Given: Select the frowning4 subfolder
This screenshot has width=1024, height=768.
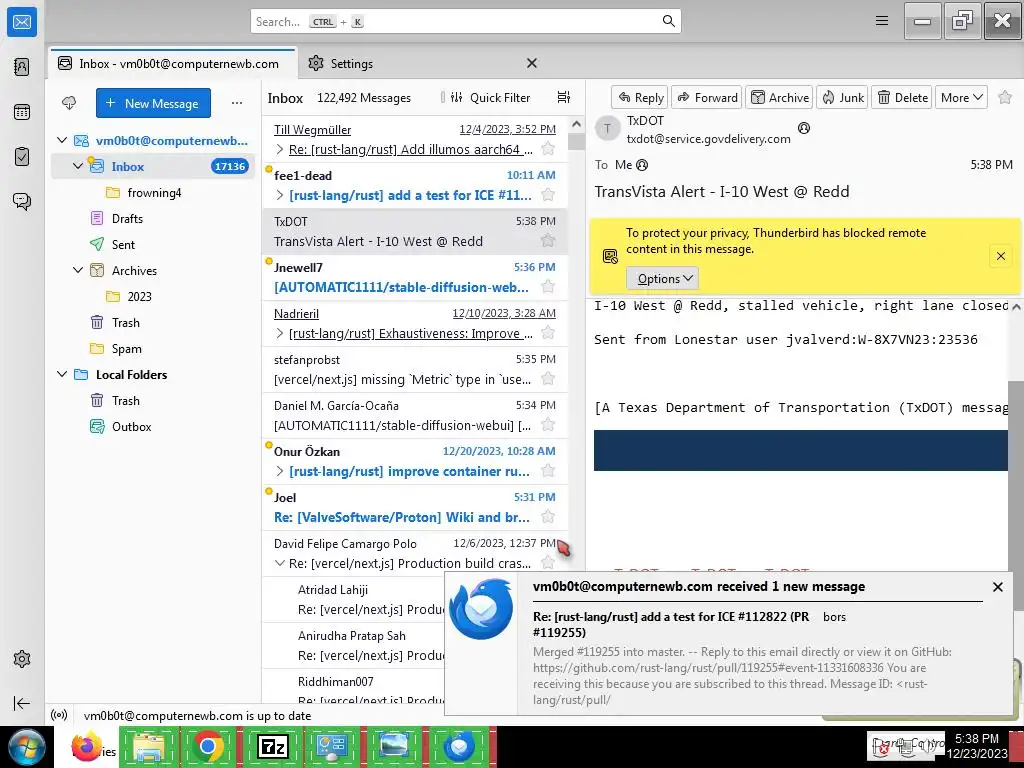Looking at the screenshot, I should 153,193.
